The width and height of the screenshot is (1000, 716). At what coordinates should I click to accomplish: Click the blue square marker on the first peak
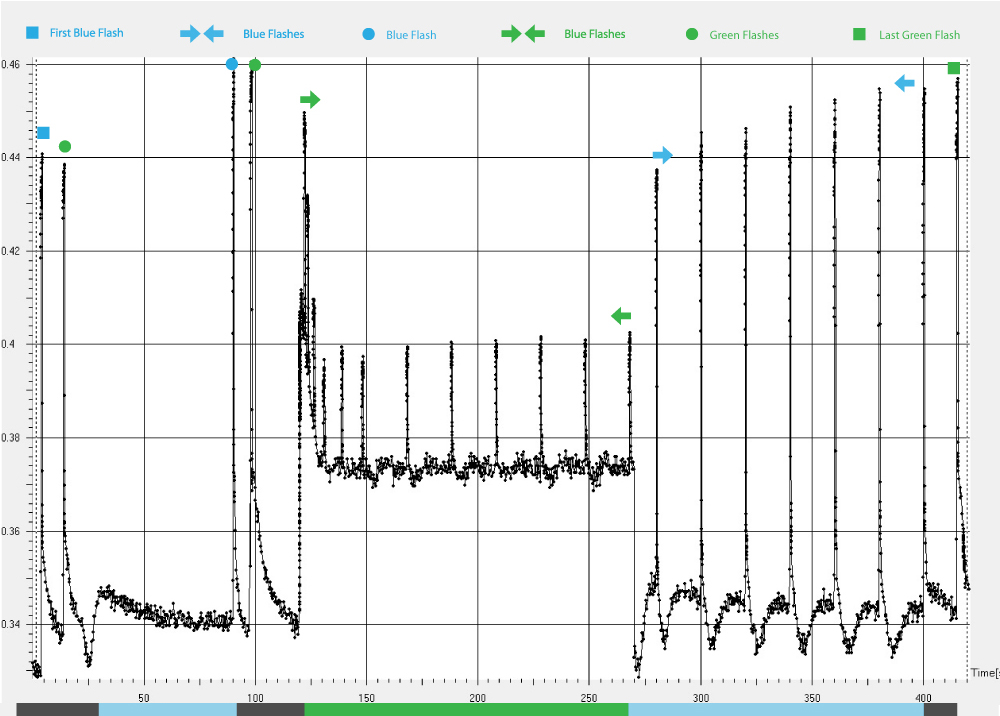(x=43, y=133)
